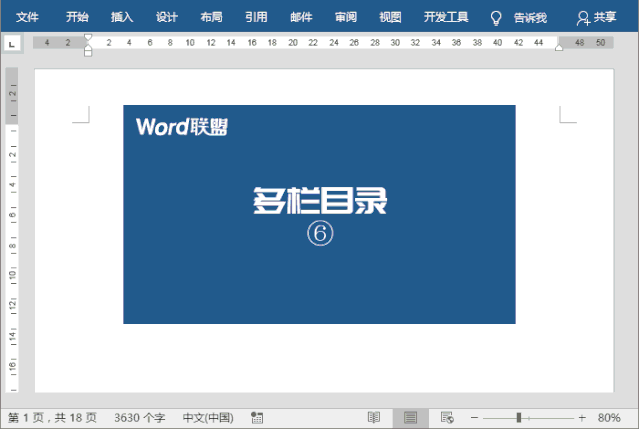Screen dimensions: 639x429
Task: Switch to the 引用 ribbon tab
Action: 256,17
